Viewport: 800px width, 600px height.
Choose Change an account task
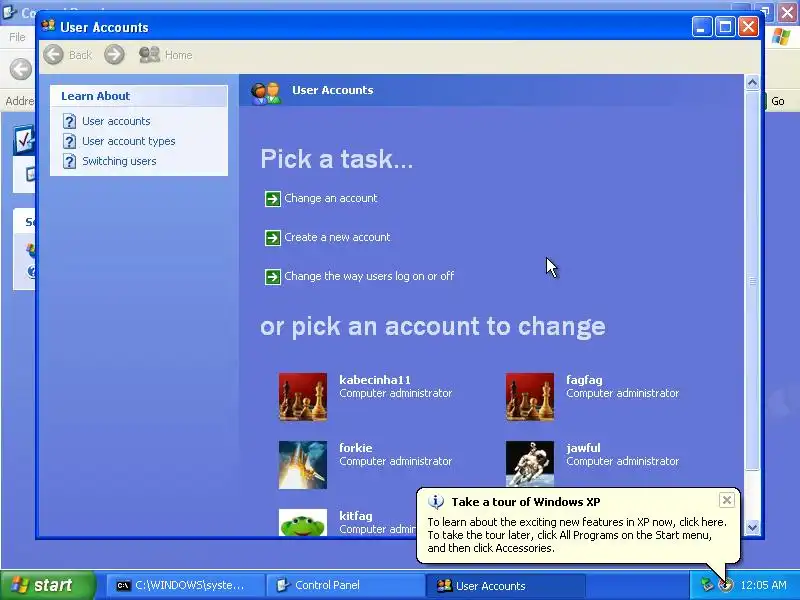(331, 198)
